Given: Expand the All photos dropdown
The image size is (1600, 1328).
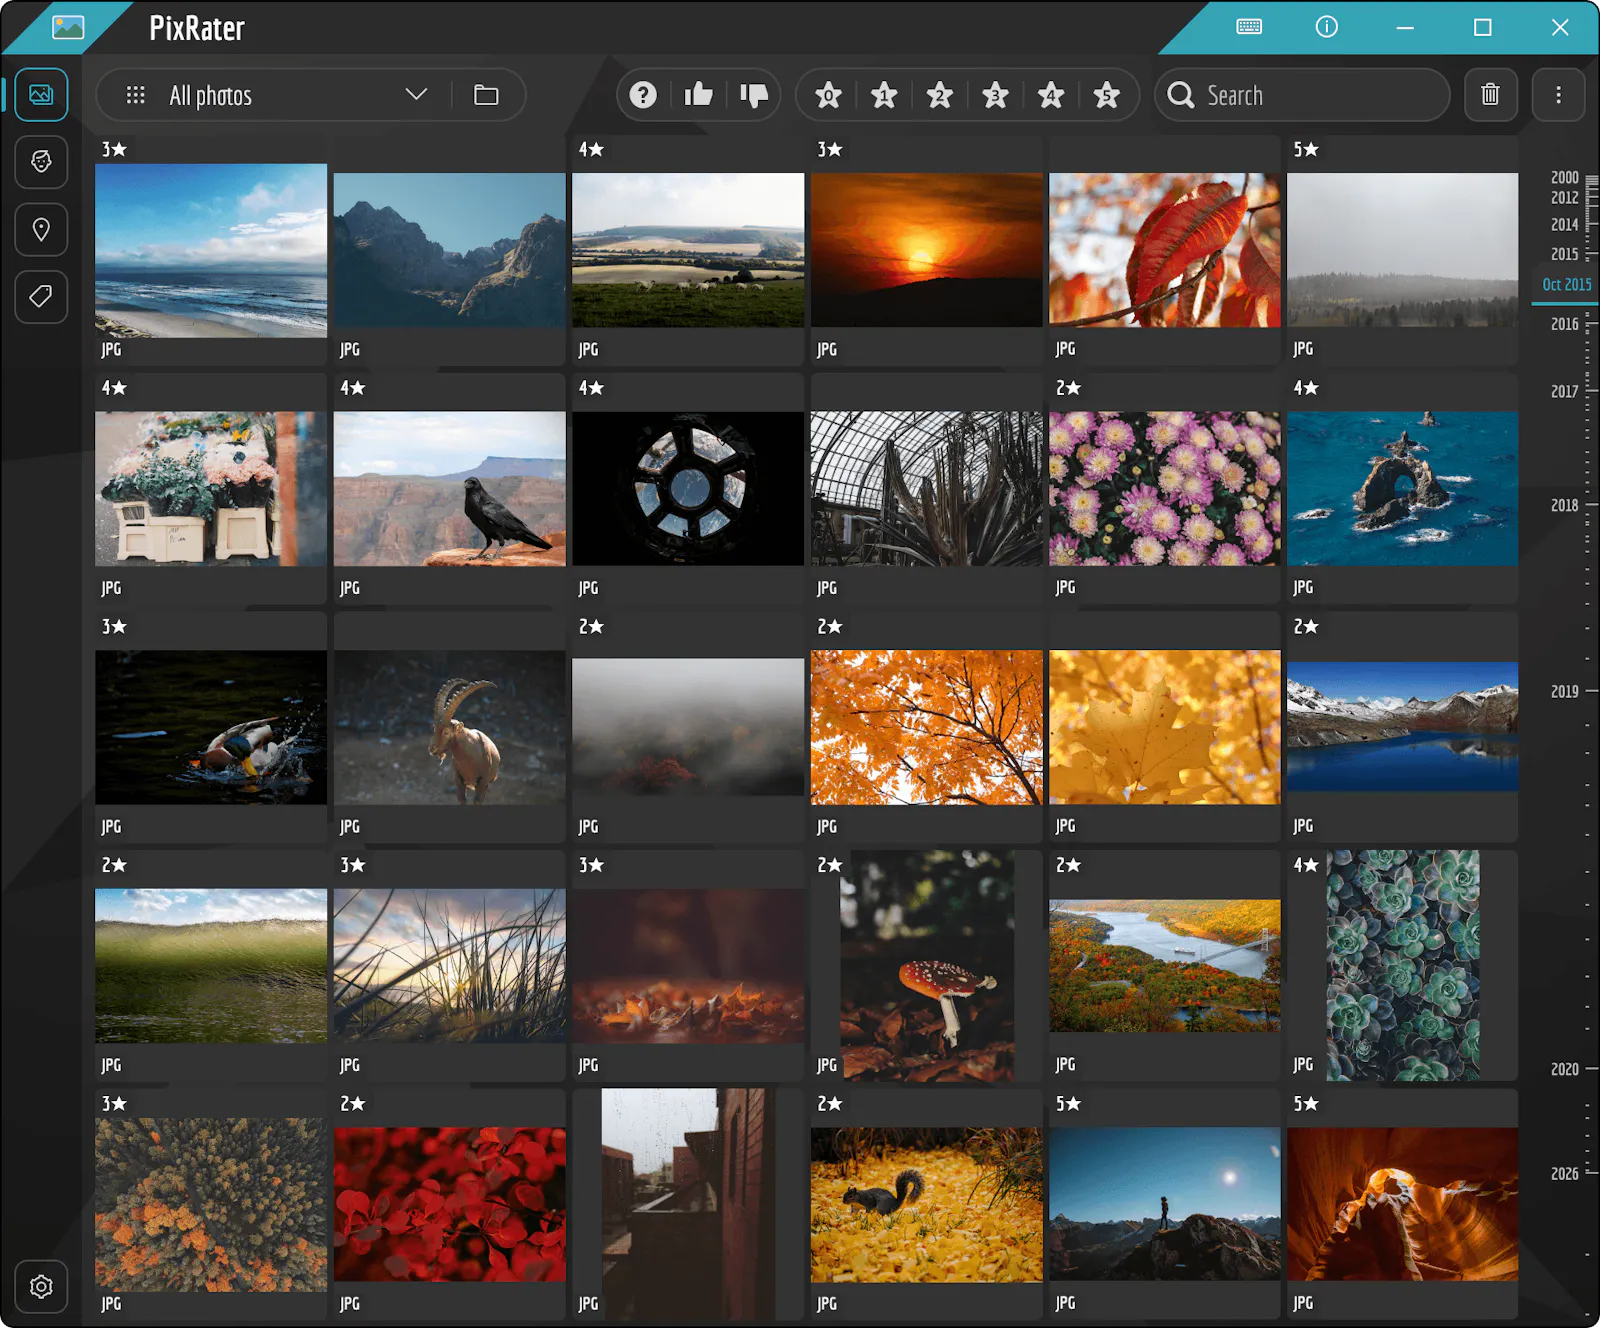Looking at the screenshot, I should click(x=416, y=95).
